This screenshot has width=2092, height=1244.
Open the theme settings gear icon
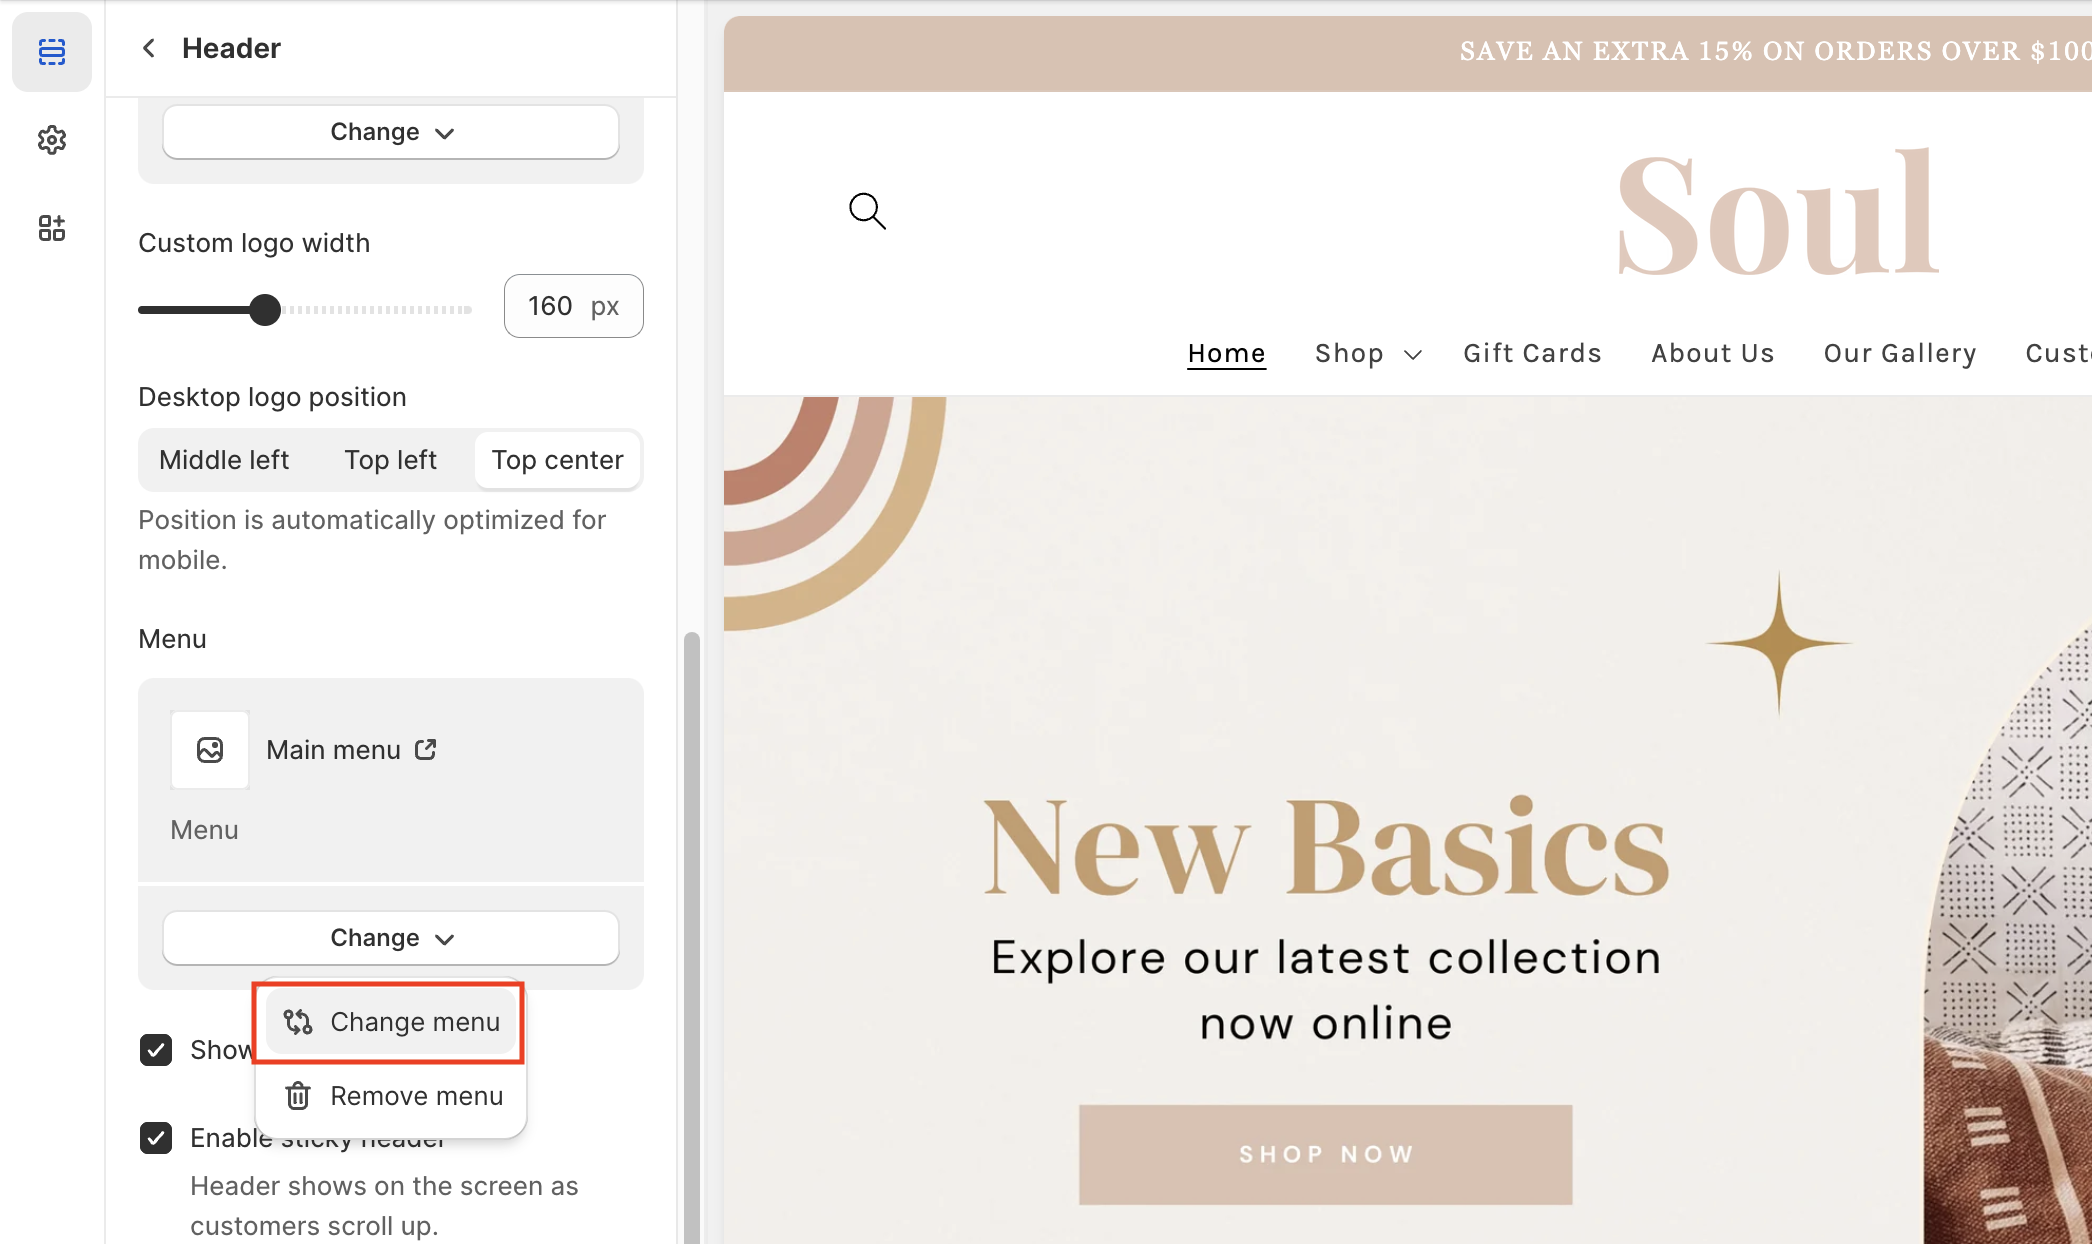52,140
